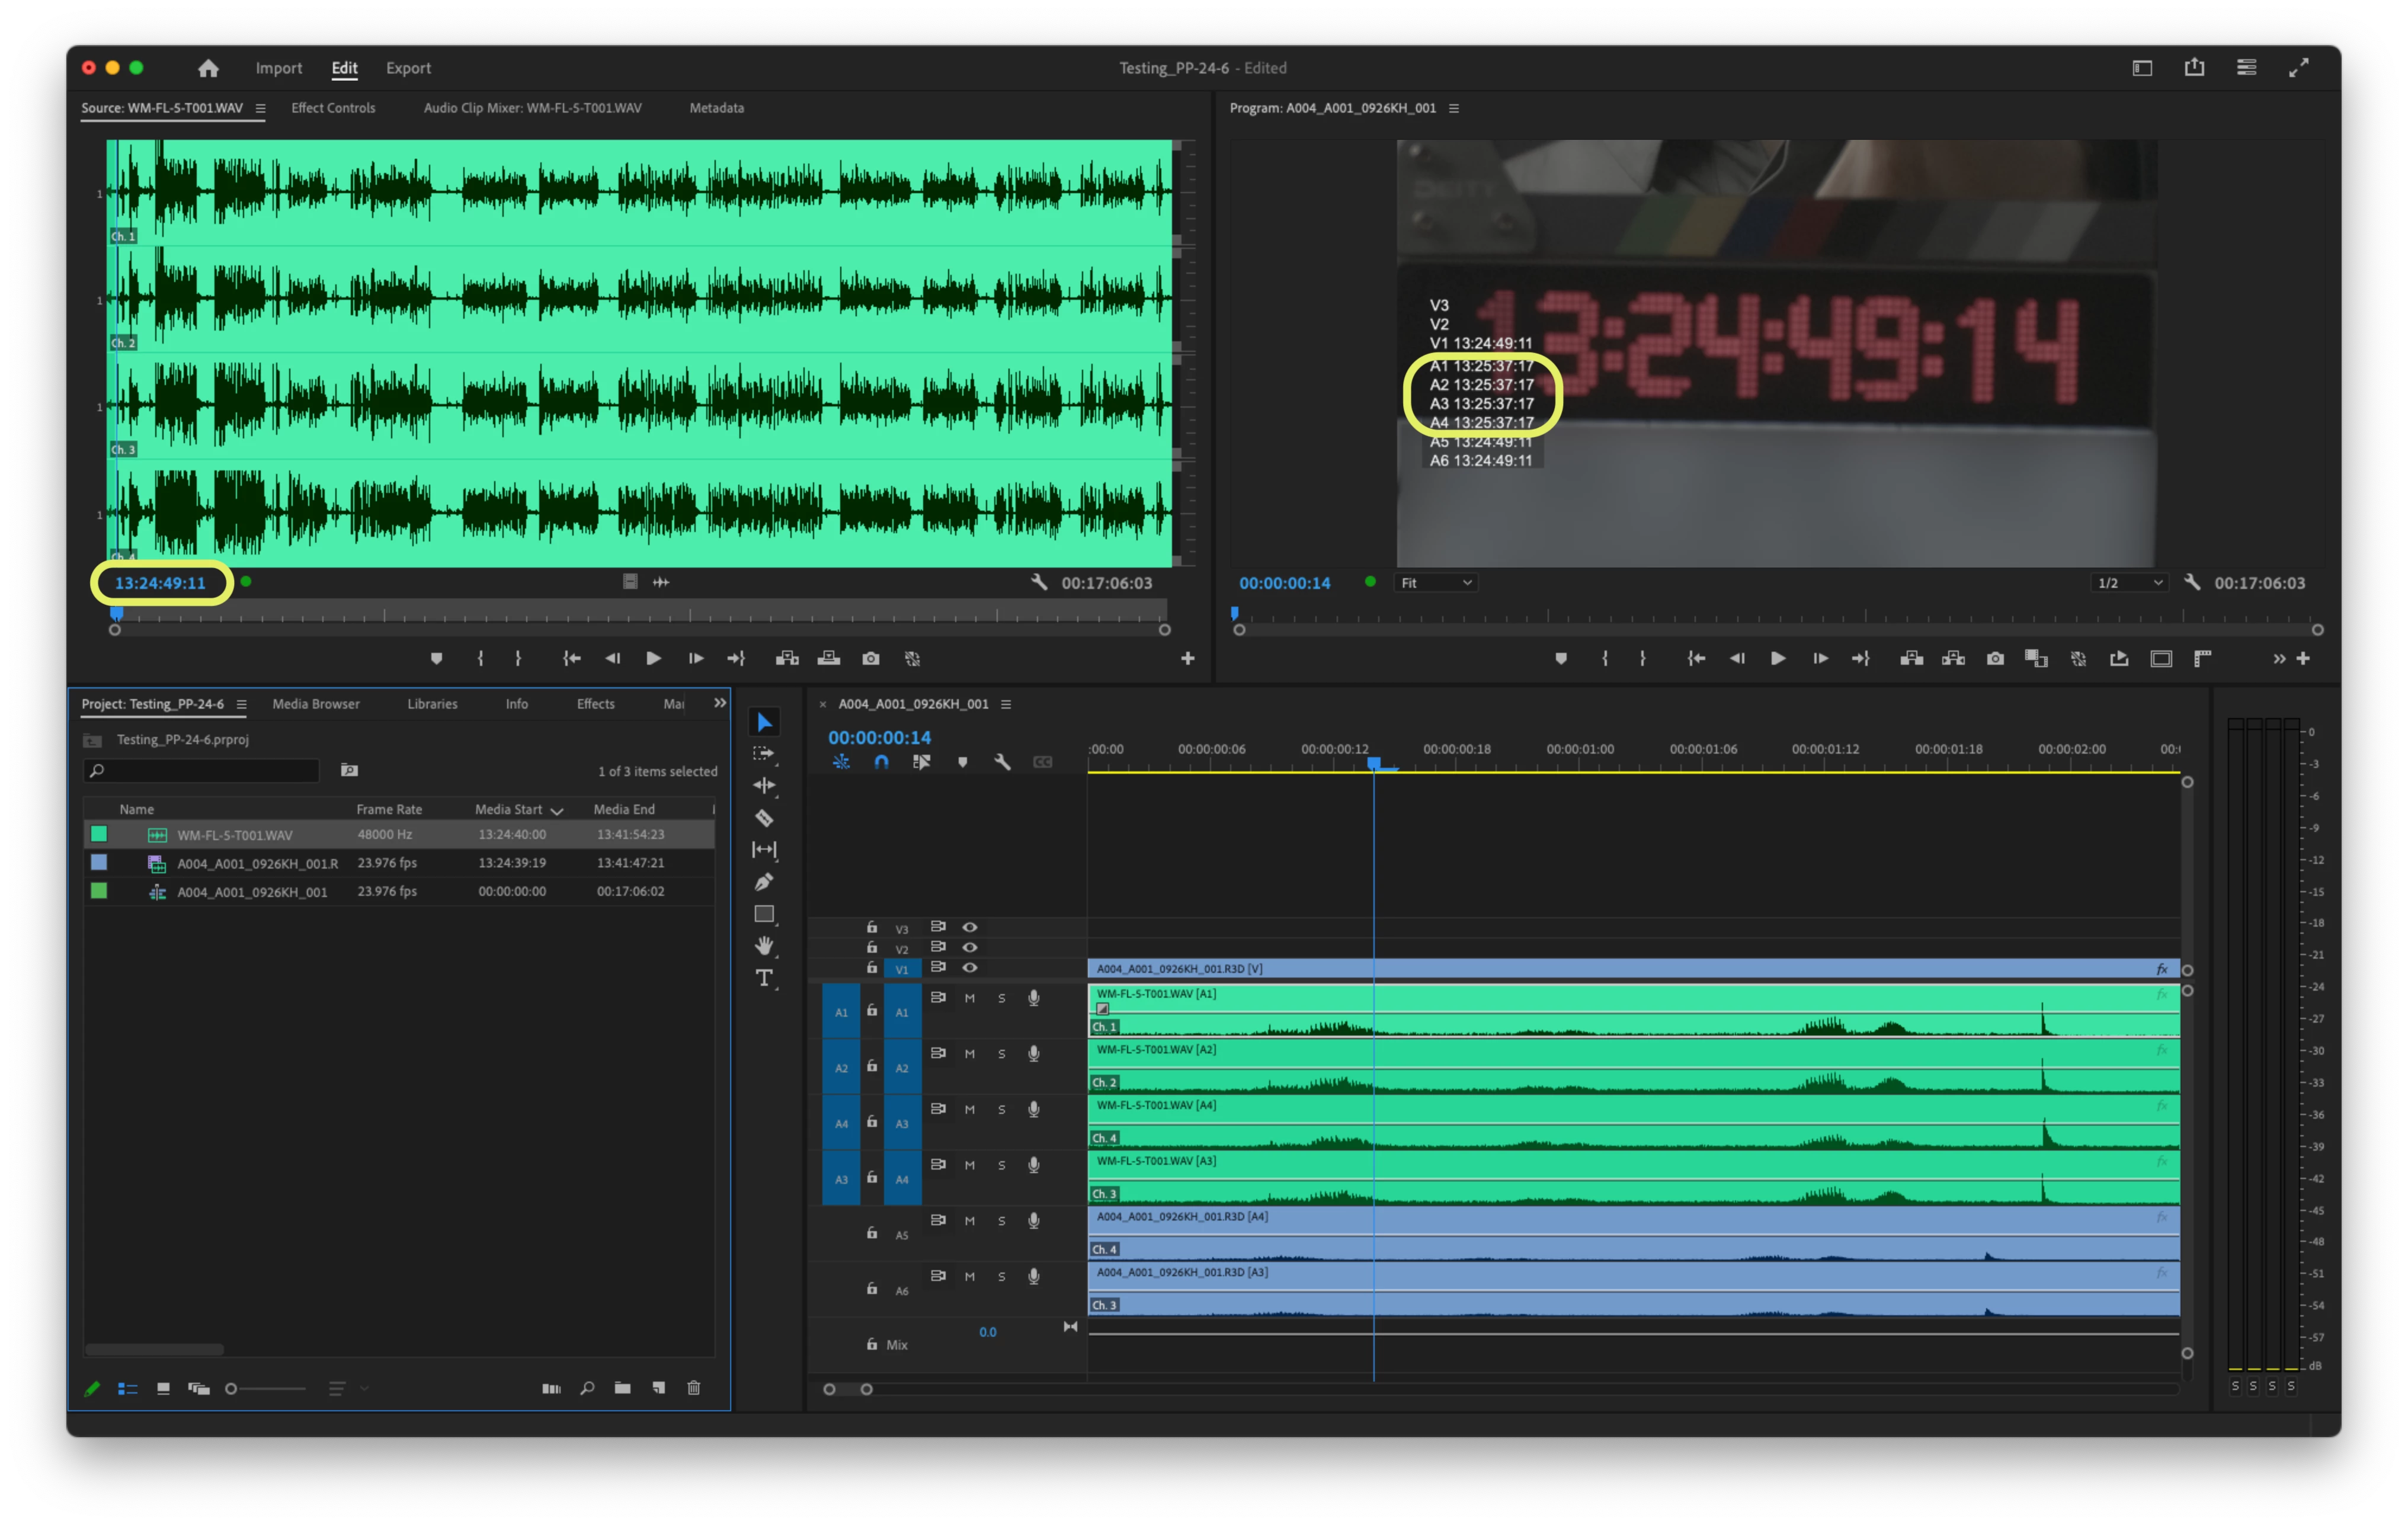Select the Type tool

pyautogui.click(x=764, y=978)
